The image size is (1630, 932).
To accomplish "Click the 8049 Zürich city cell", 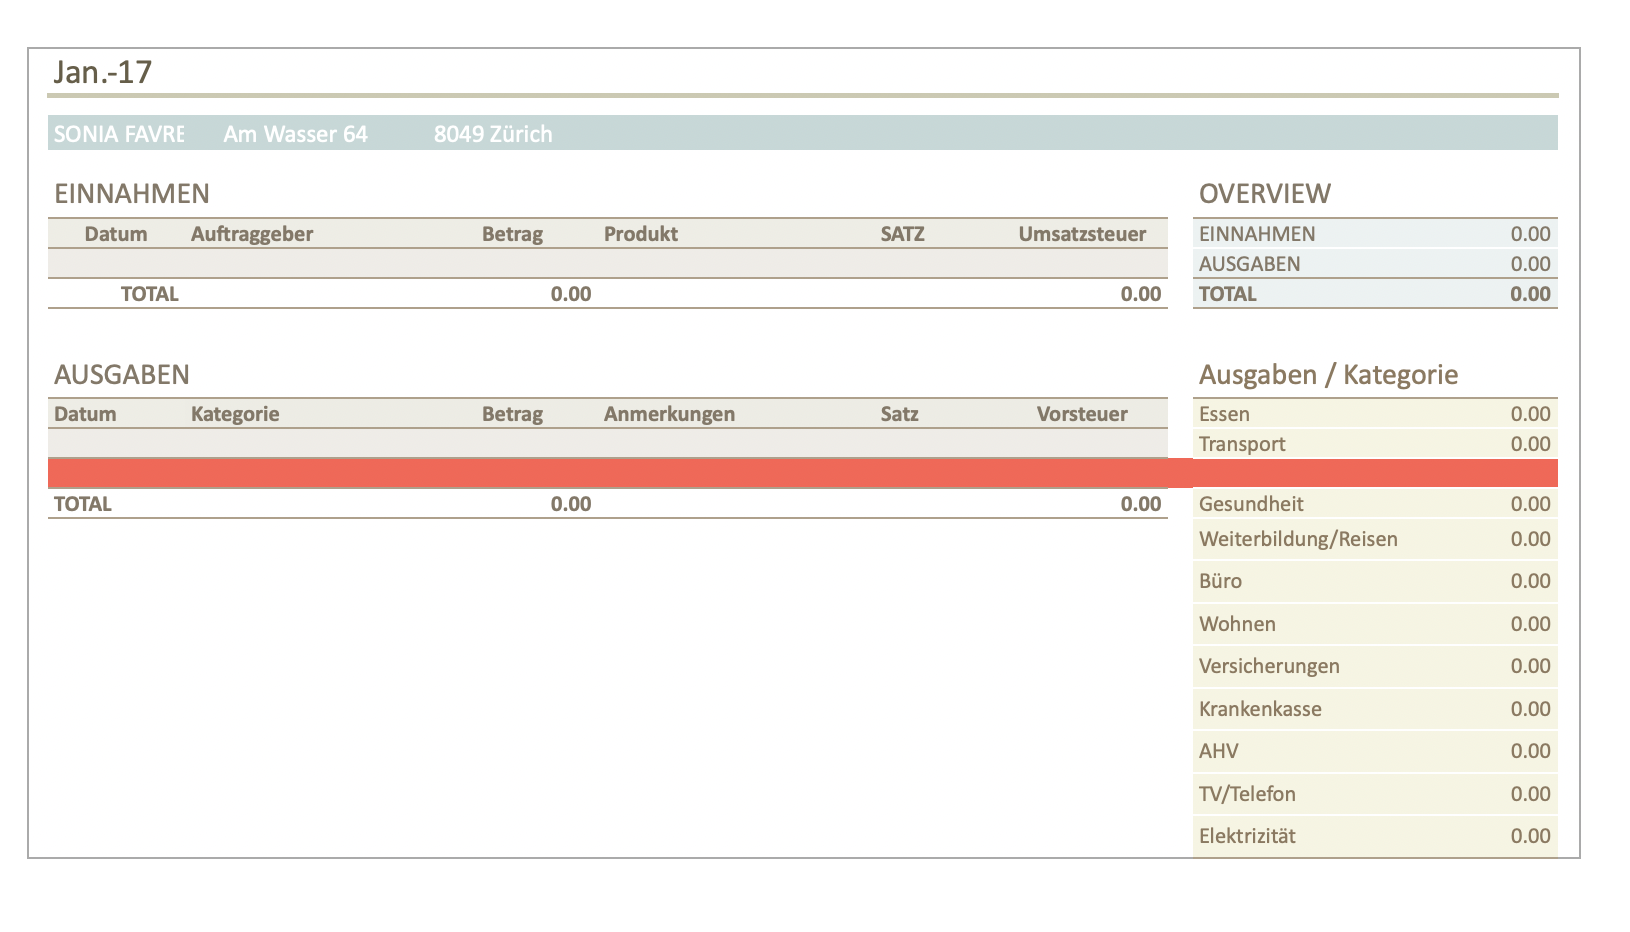I will click(x=492, y=134).
